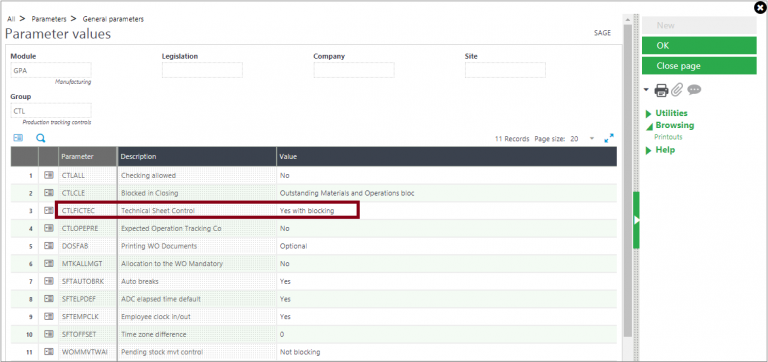The image size is (768, 362).
Task: Click the paperclip attachment icon
Action: pyautogui.click(x=676, y=90)
